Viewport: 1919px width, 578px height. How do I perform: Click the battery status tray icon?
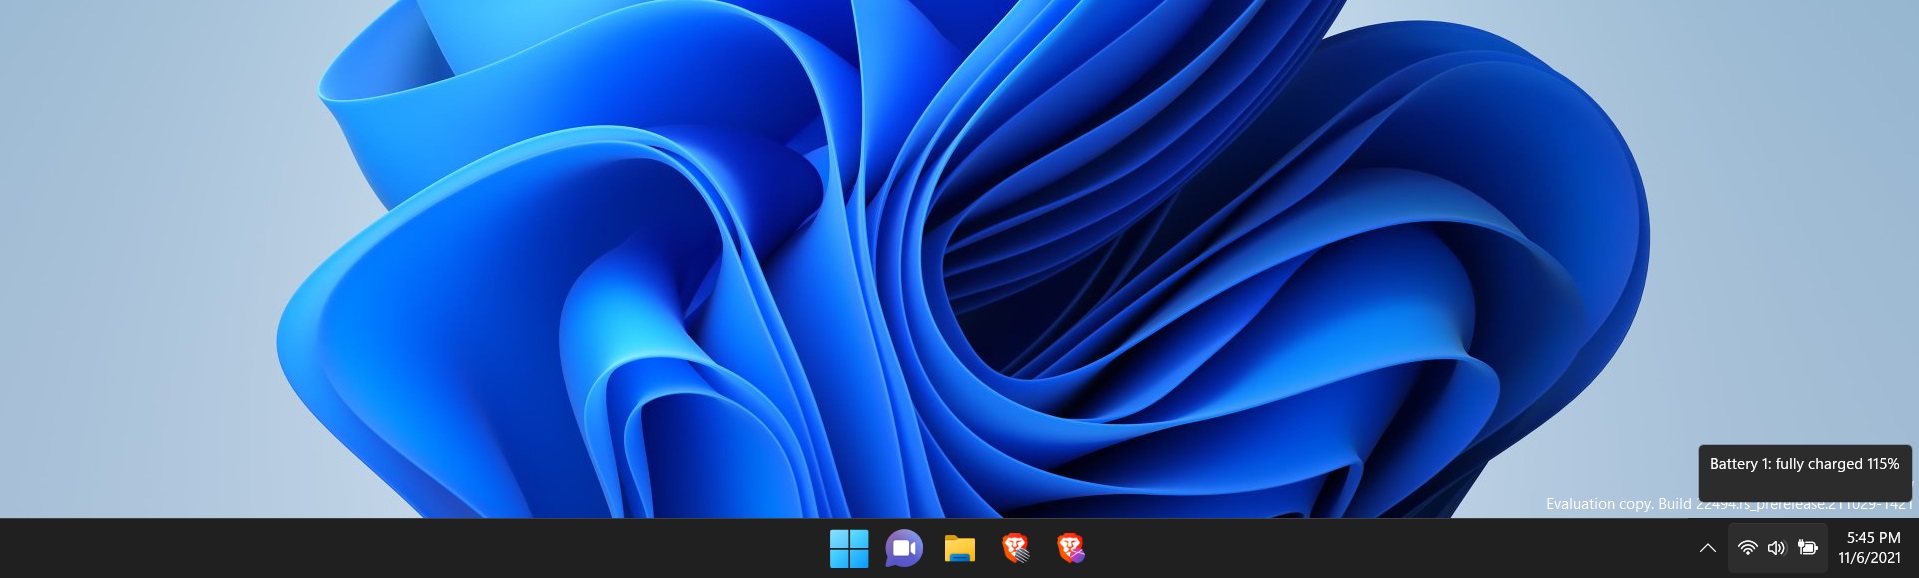pyautogui.click(x=1808, y=548)
